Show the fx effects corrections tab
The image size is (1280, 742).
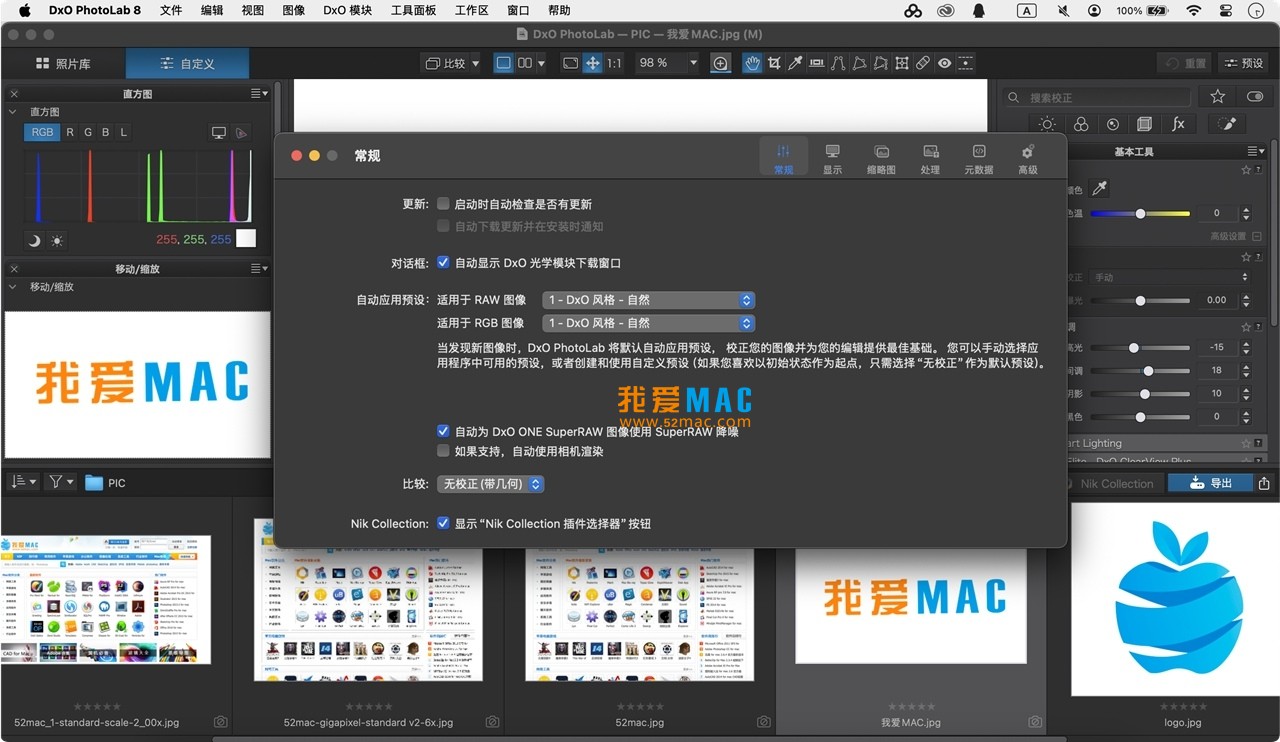point(1178,124)
